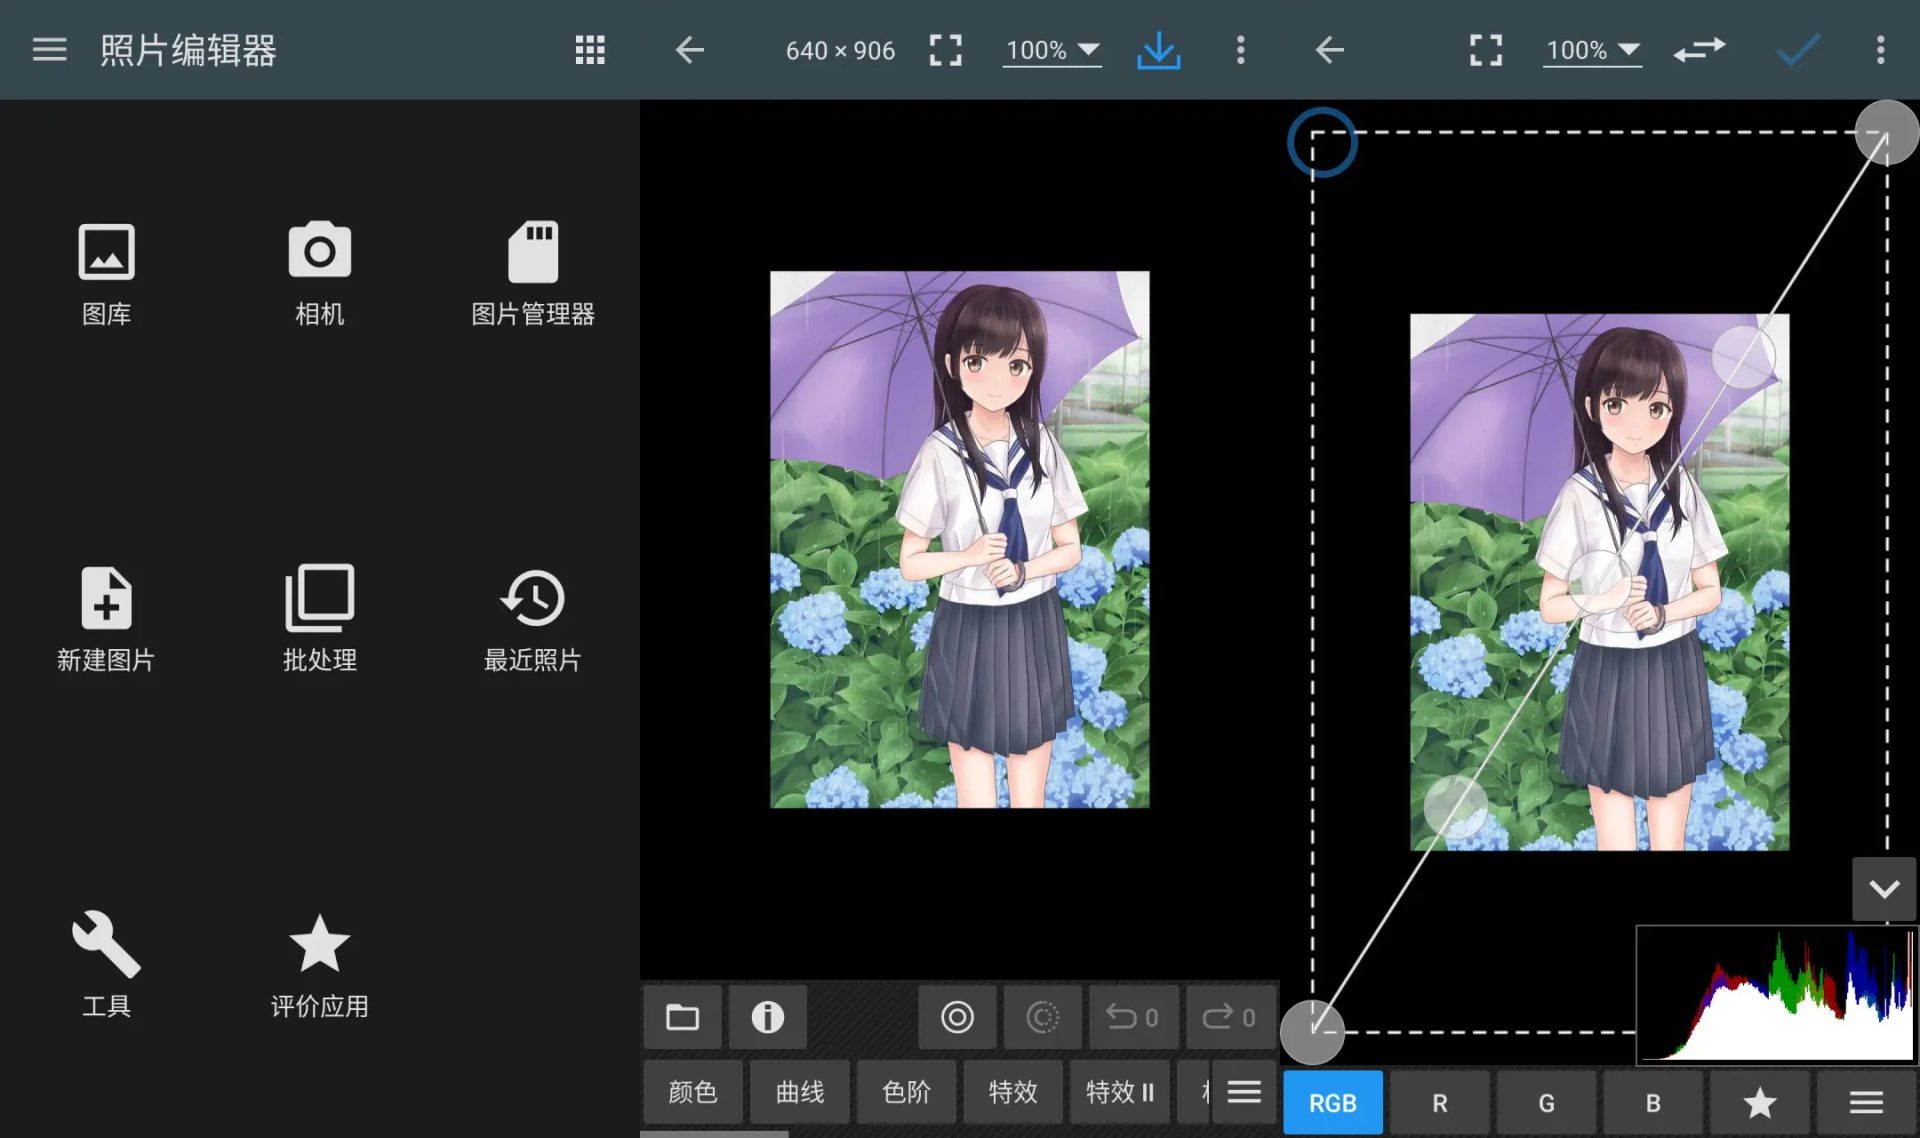Click the grid apps icon in the top bar
This screenshot has height=1138, width=1920.
point(590,49)
